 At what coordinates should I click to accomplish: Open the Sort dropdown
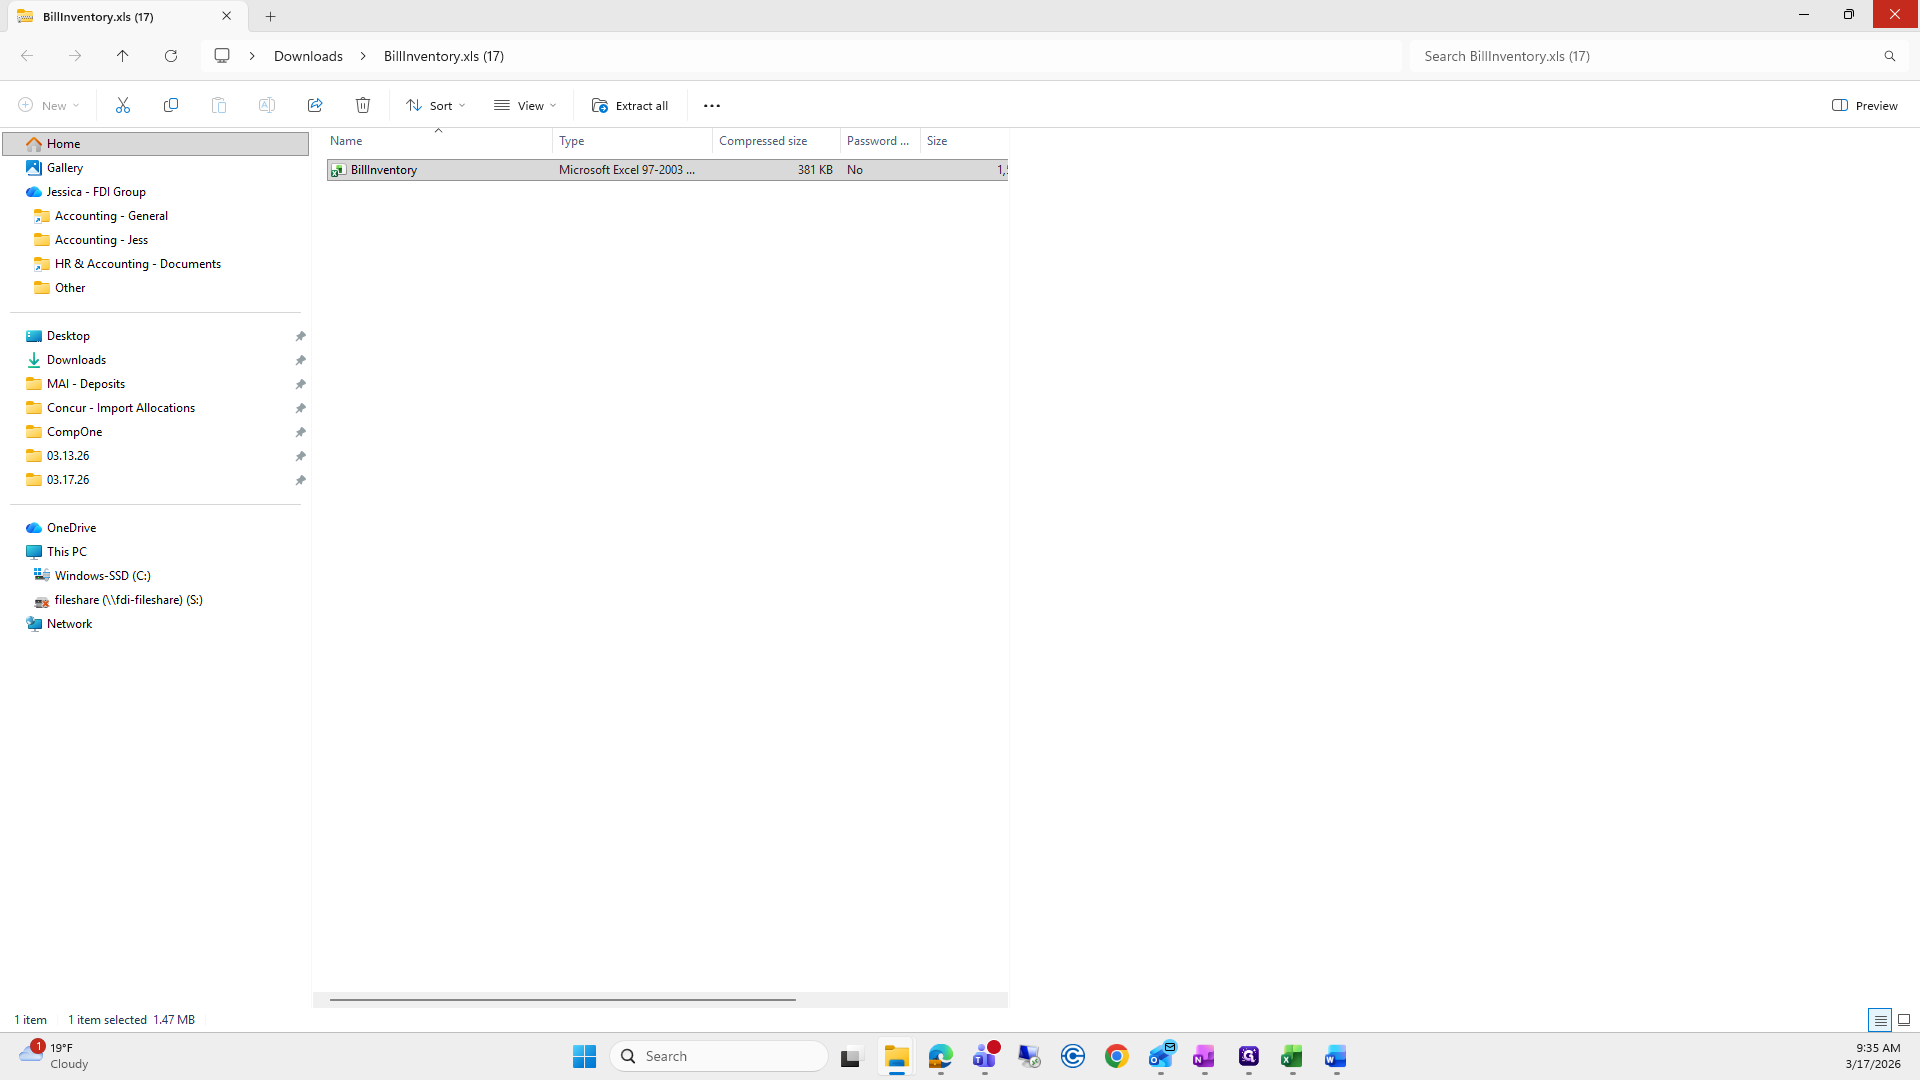click(436, 105)
